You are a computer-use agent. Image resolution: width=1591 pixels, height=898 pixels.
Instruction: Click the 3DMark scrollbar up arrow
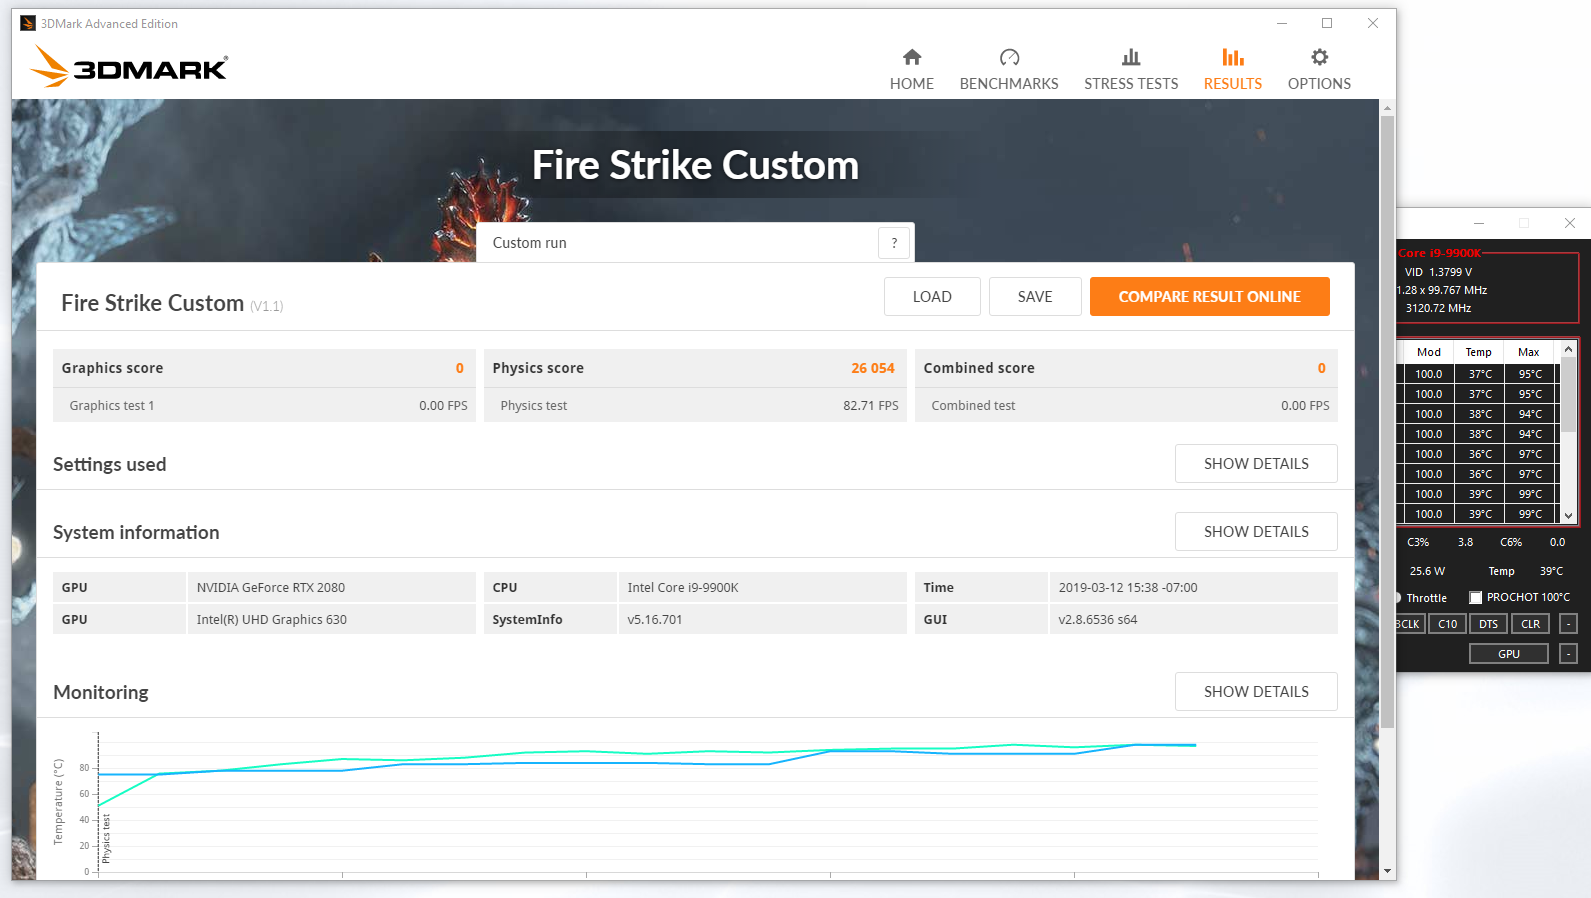coord(1387,107)
